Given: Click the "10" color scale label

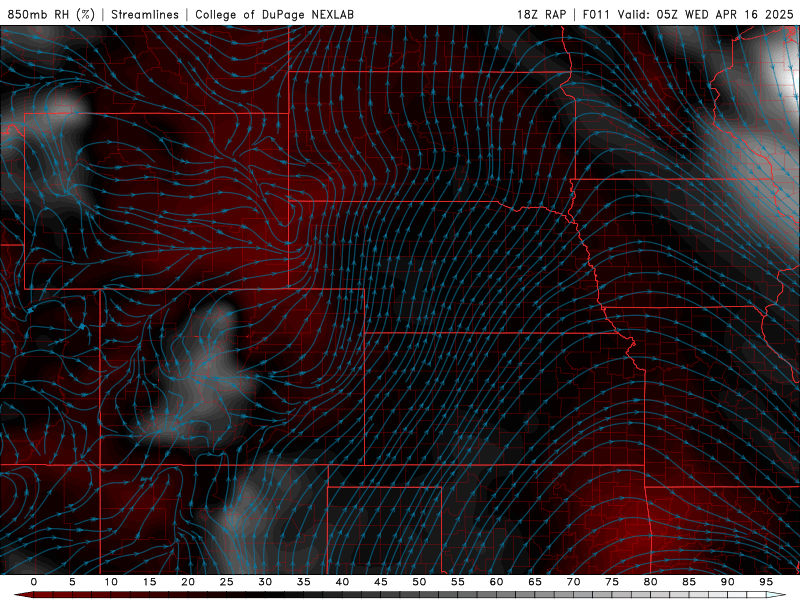Looking at the screenshot, I should point(111,582).
